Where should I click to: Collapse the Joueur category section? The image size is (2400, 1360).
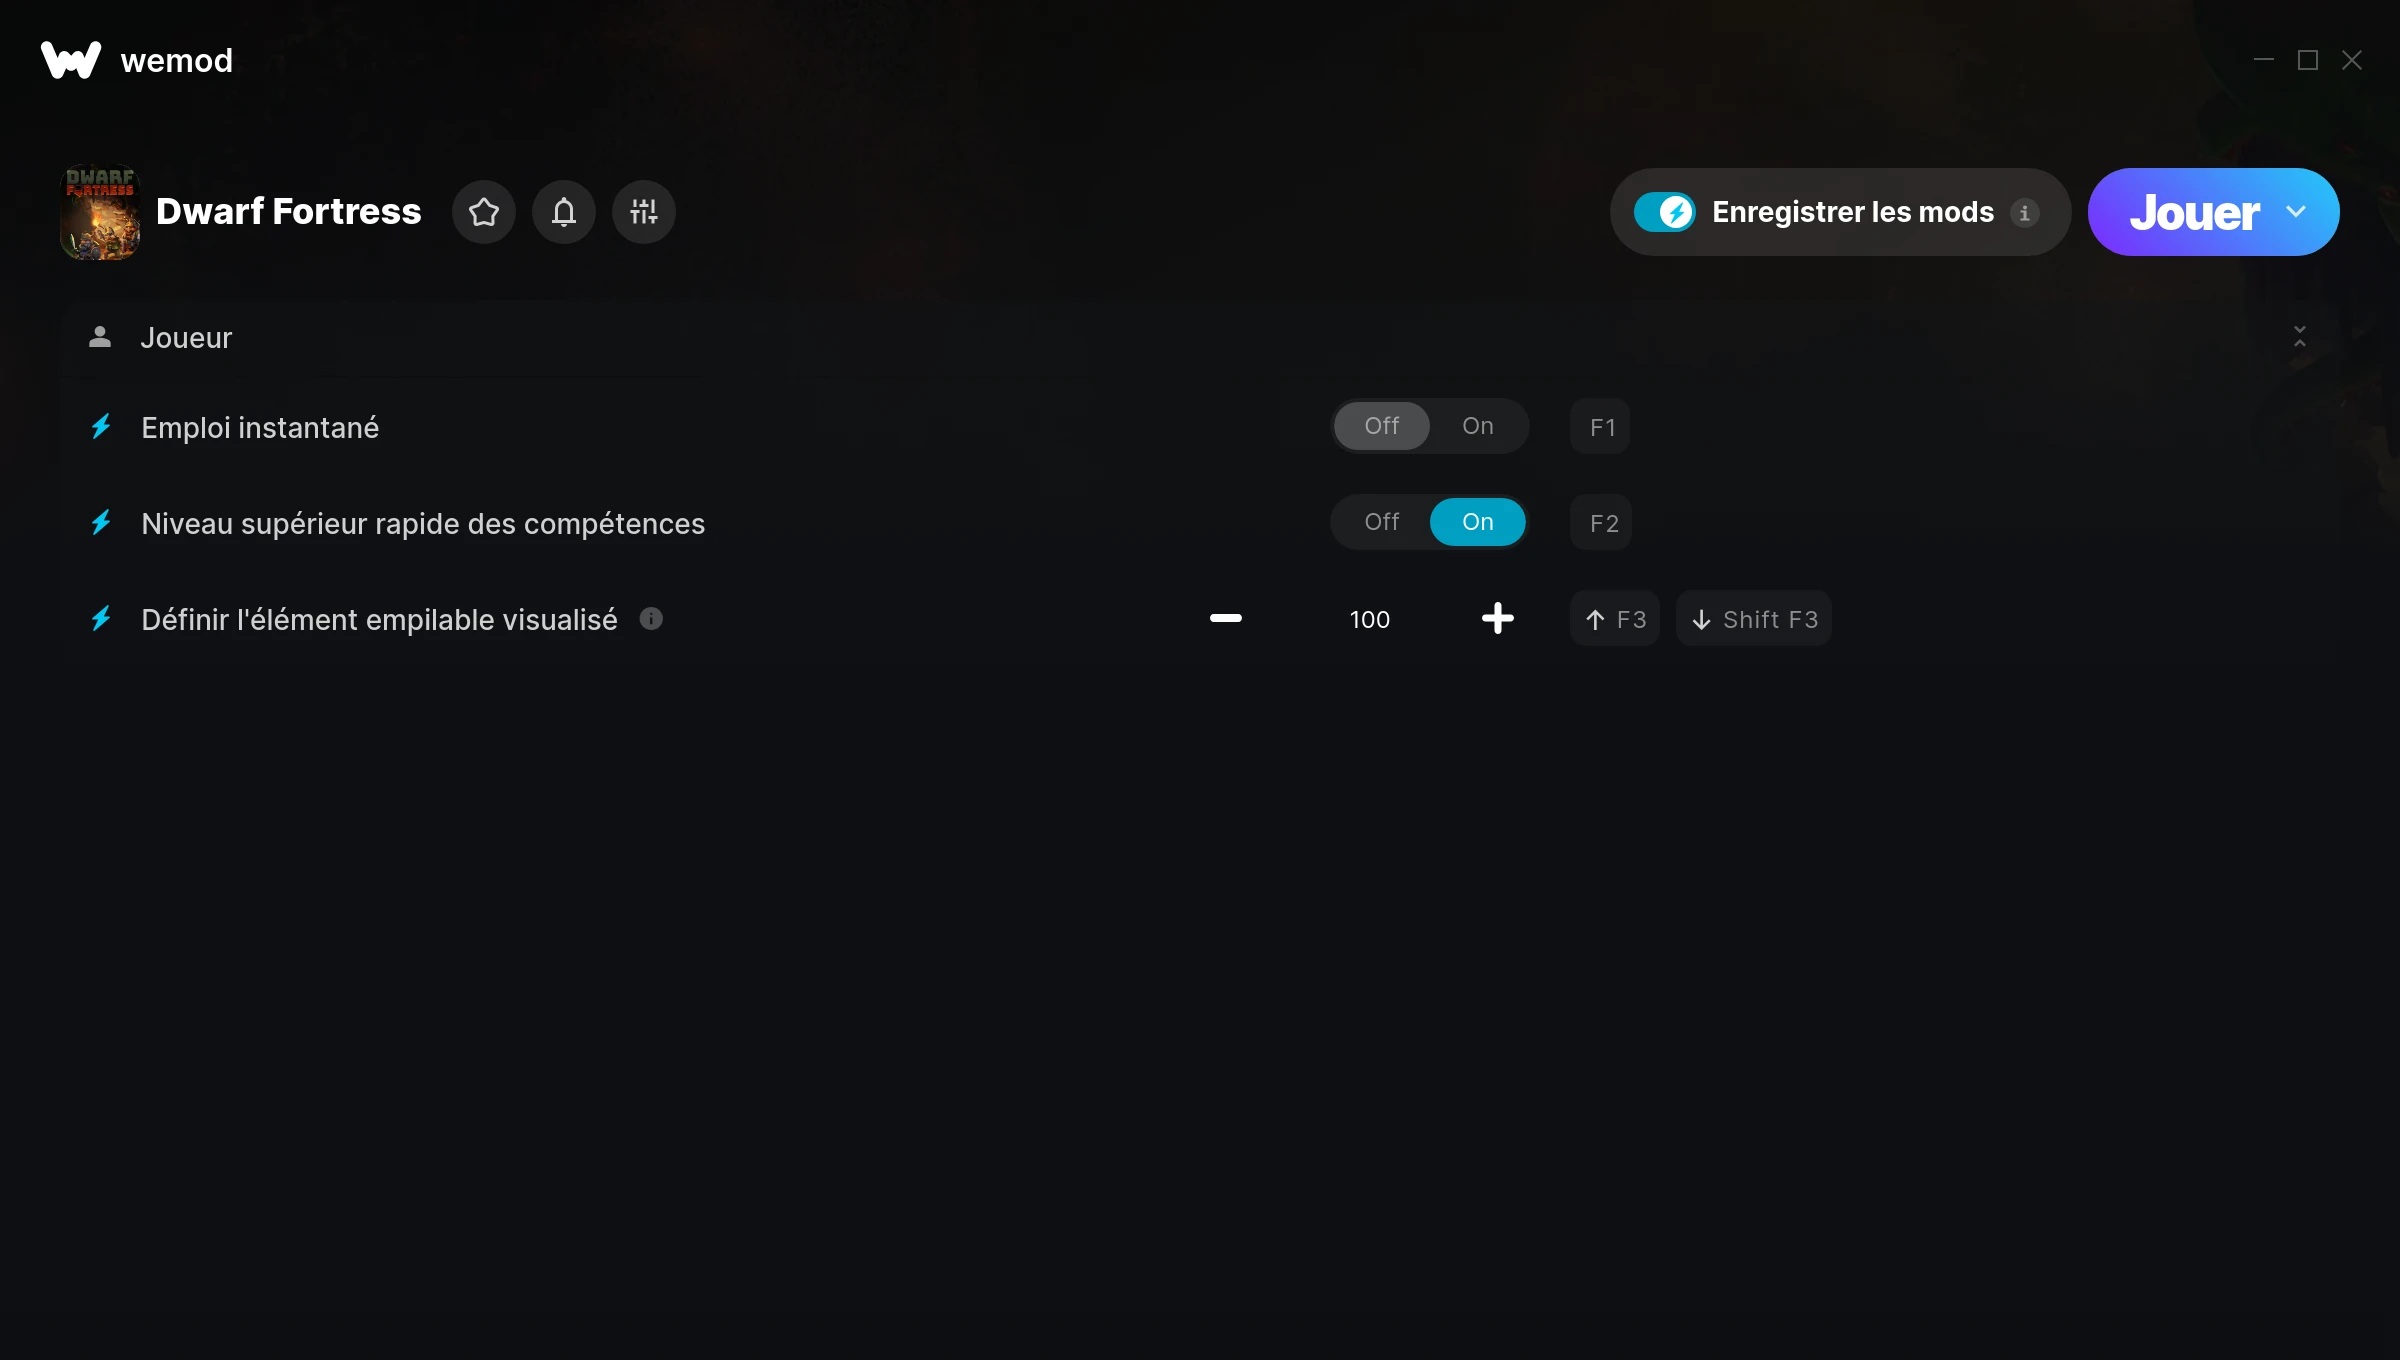tap(2300, 337)
